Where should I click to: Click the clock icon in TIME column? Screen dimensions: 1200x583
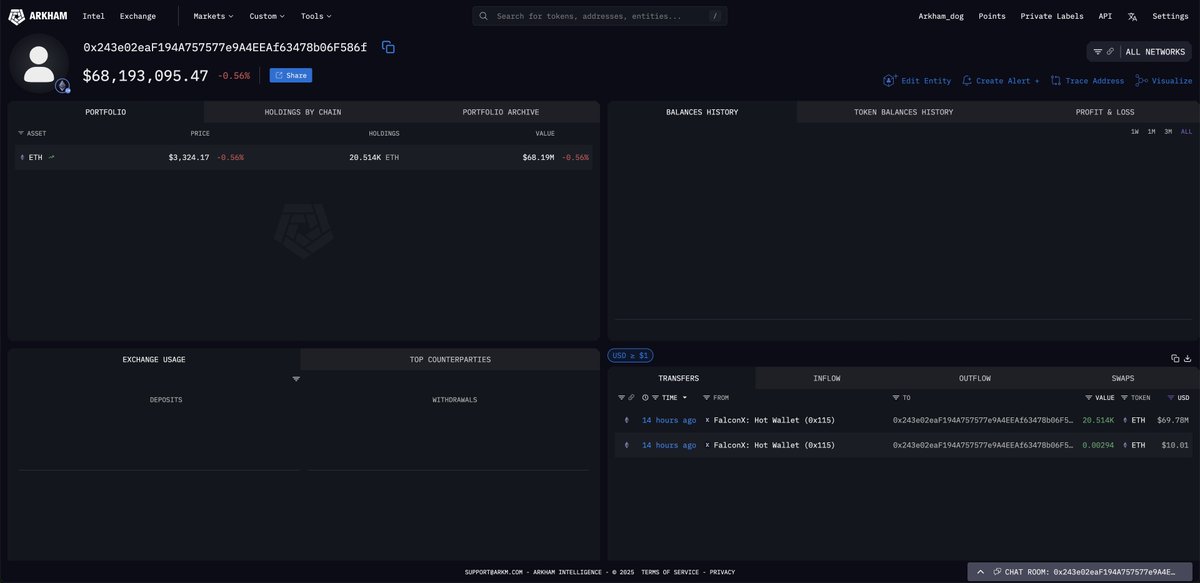(645, 398)
